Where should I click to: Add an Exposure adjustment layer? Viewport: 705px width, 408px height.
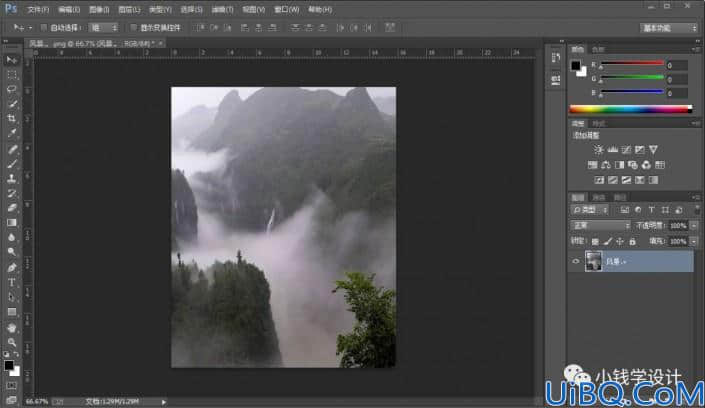click(639, 149)
